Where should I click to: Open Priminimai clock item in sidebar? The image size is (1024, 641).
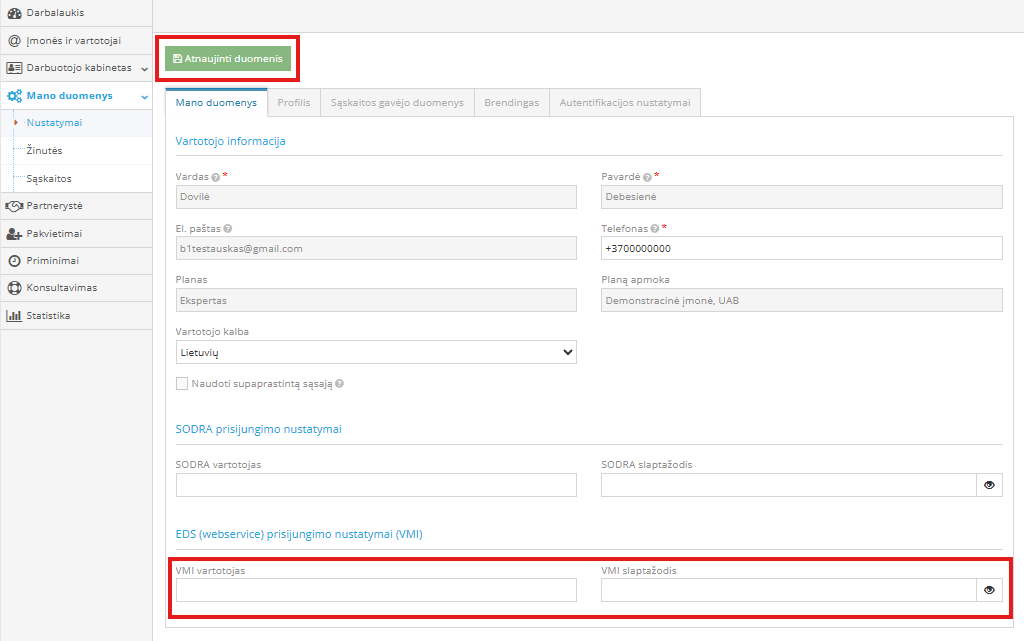click(52, 260)
